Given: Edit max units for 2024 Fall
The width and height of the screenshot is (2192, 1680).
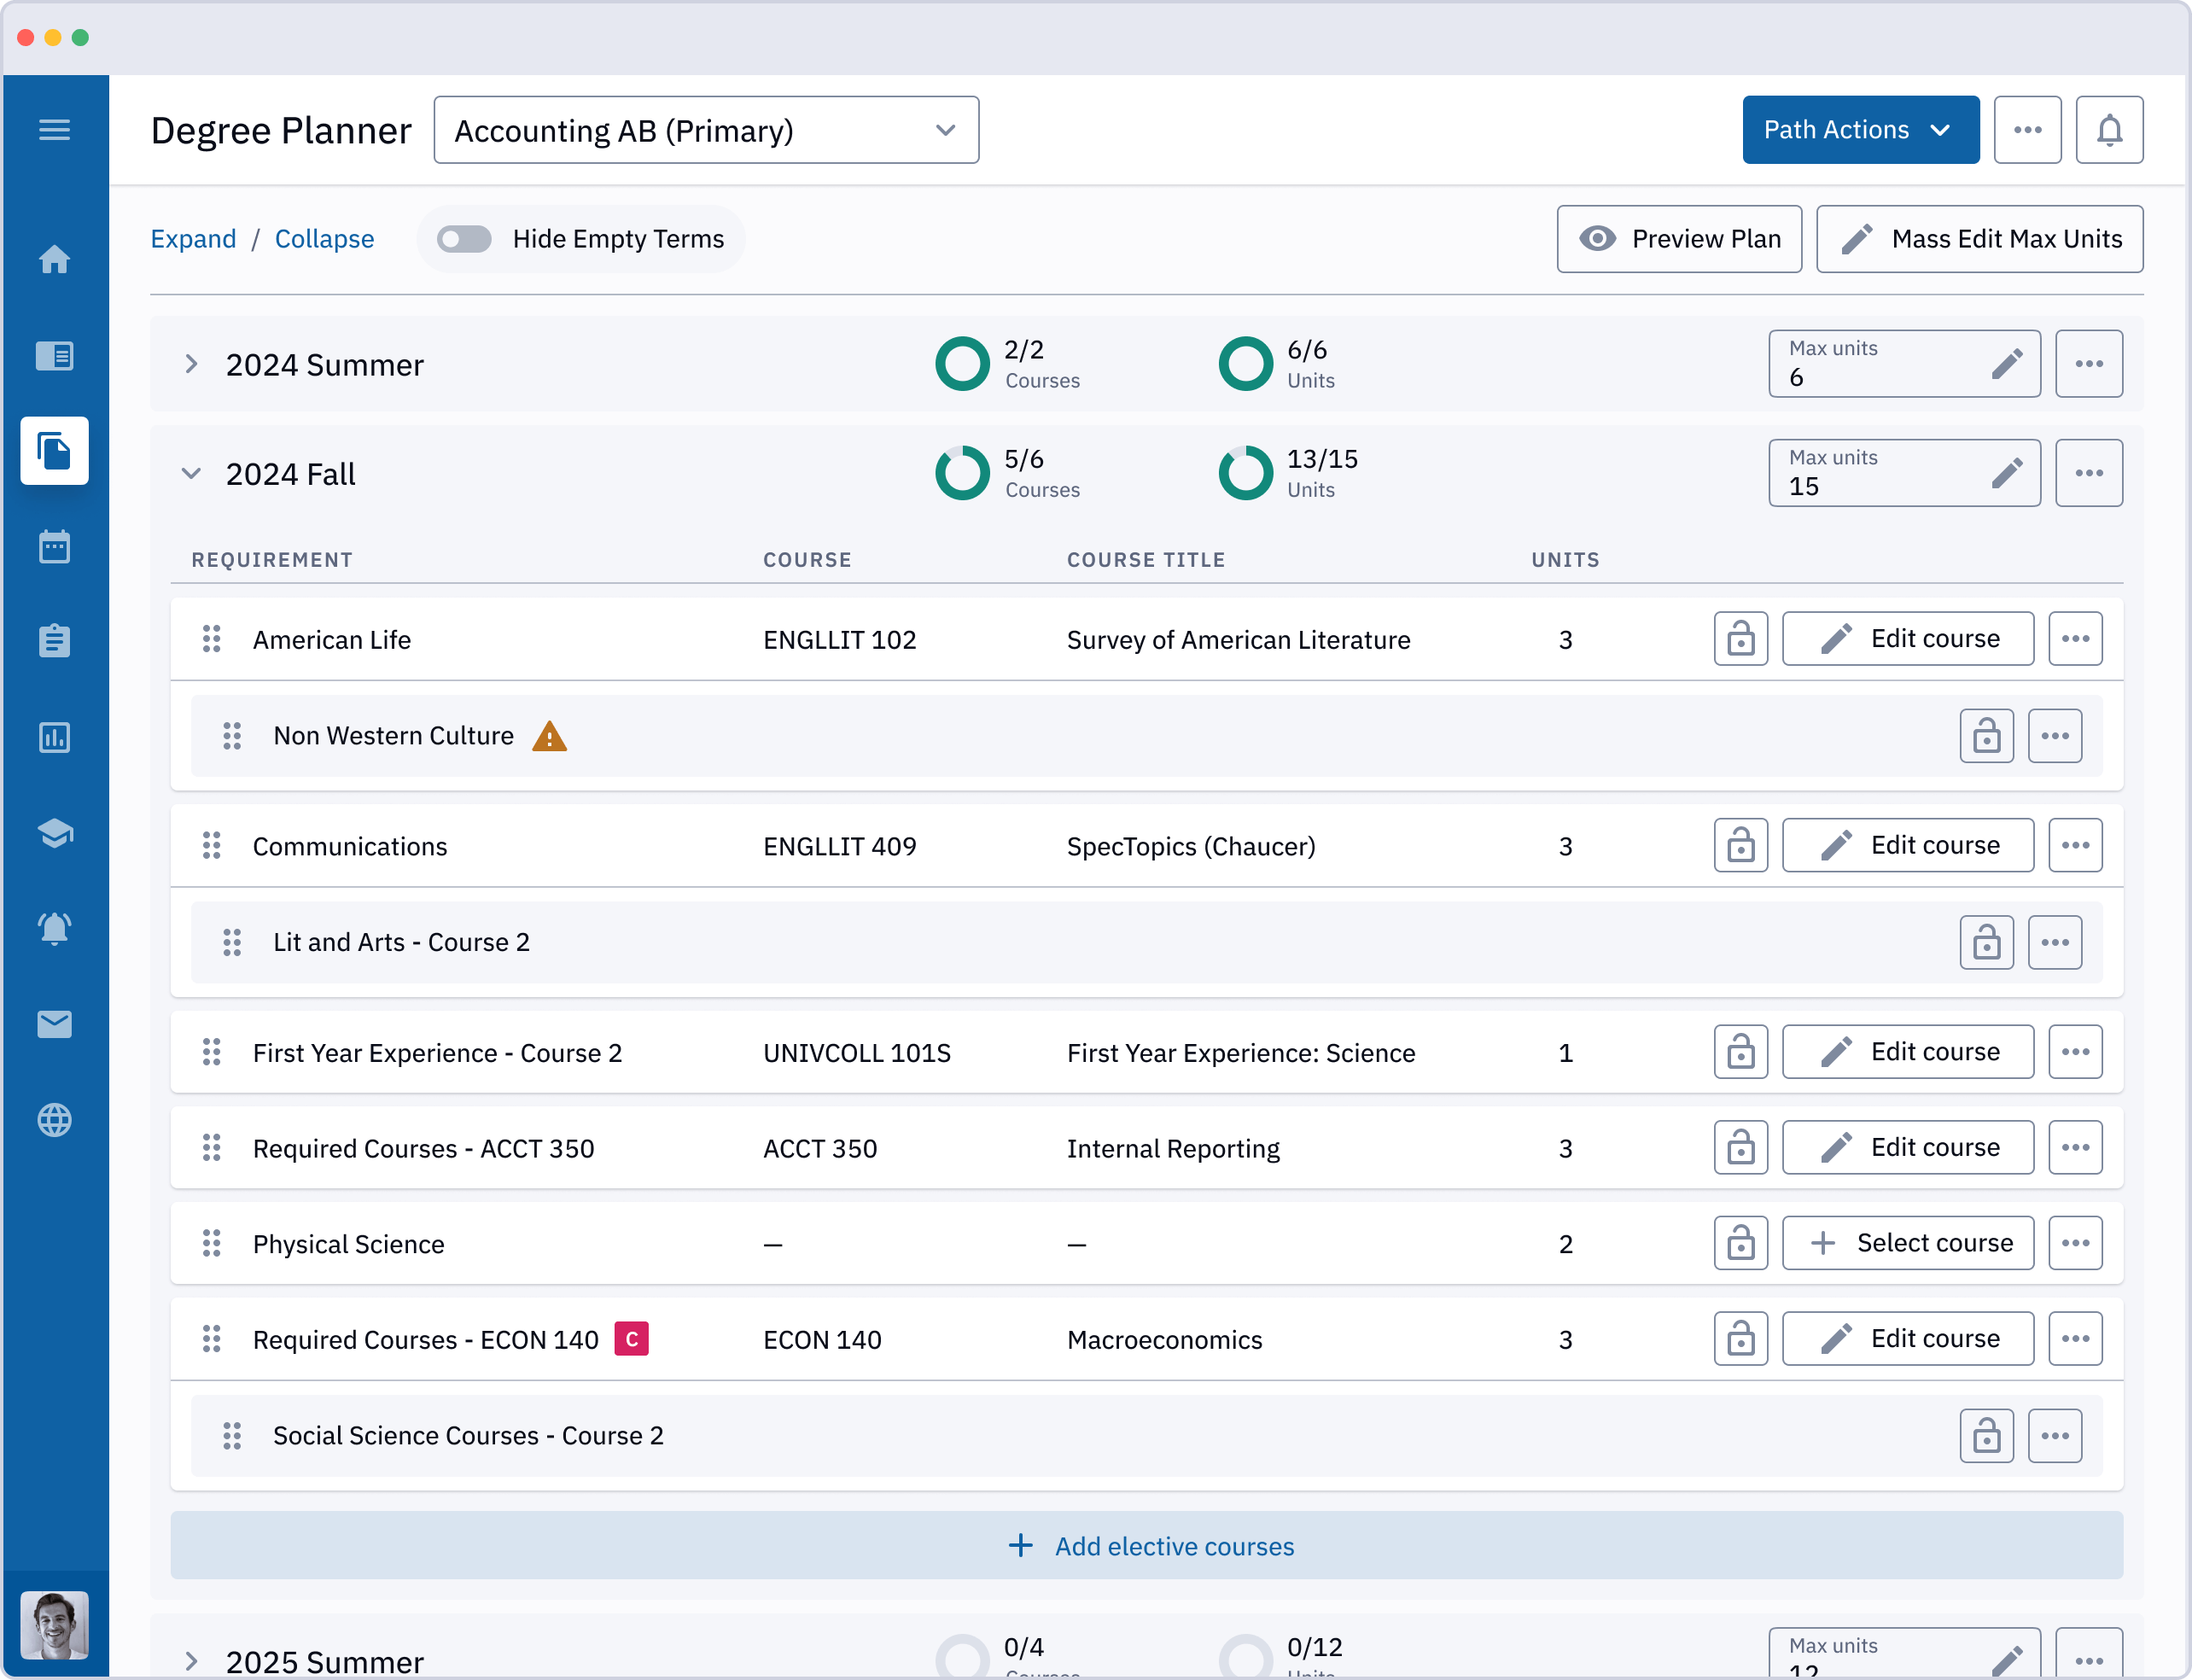Looking at the screenshot, I should click(2006, 473).
